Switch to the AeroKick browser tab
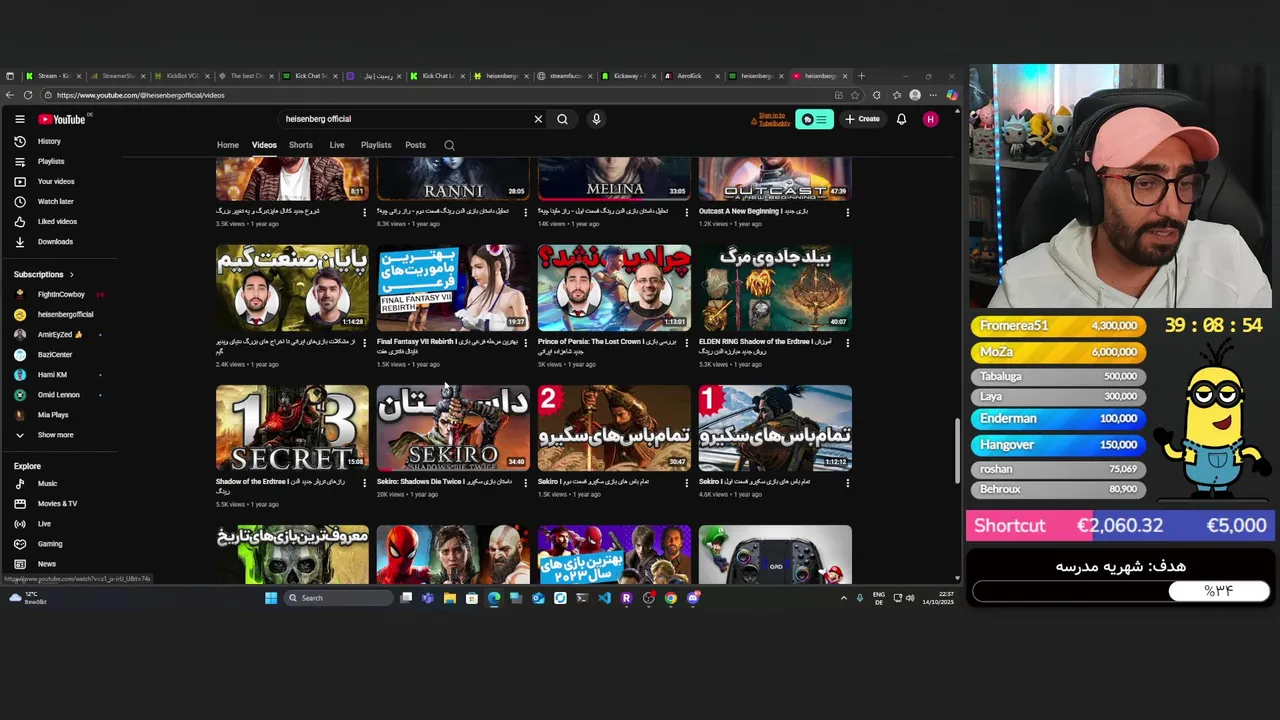This screenshot has height=720, width=1280. click(x=690, y=76)
